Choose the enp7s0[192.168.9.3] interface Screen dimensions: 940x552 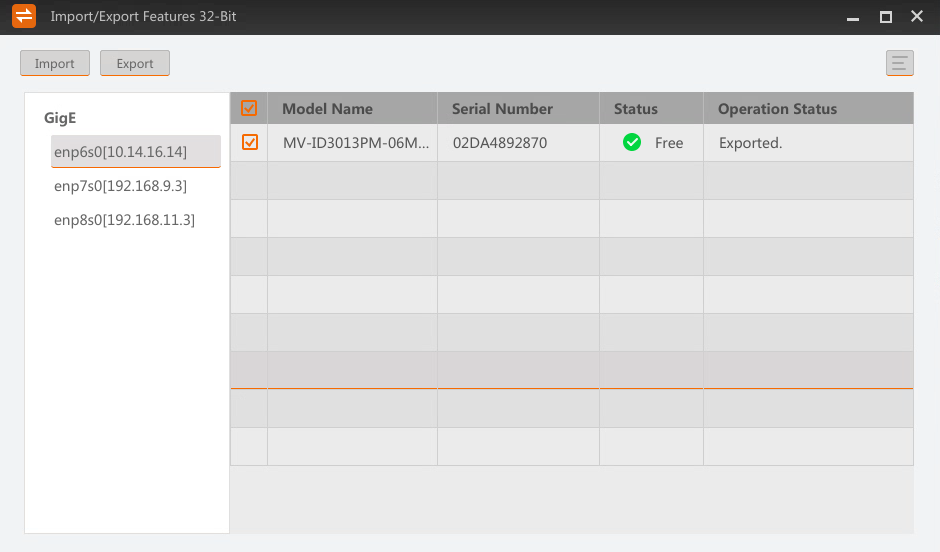121,186
